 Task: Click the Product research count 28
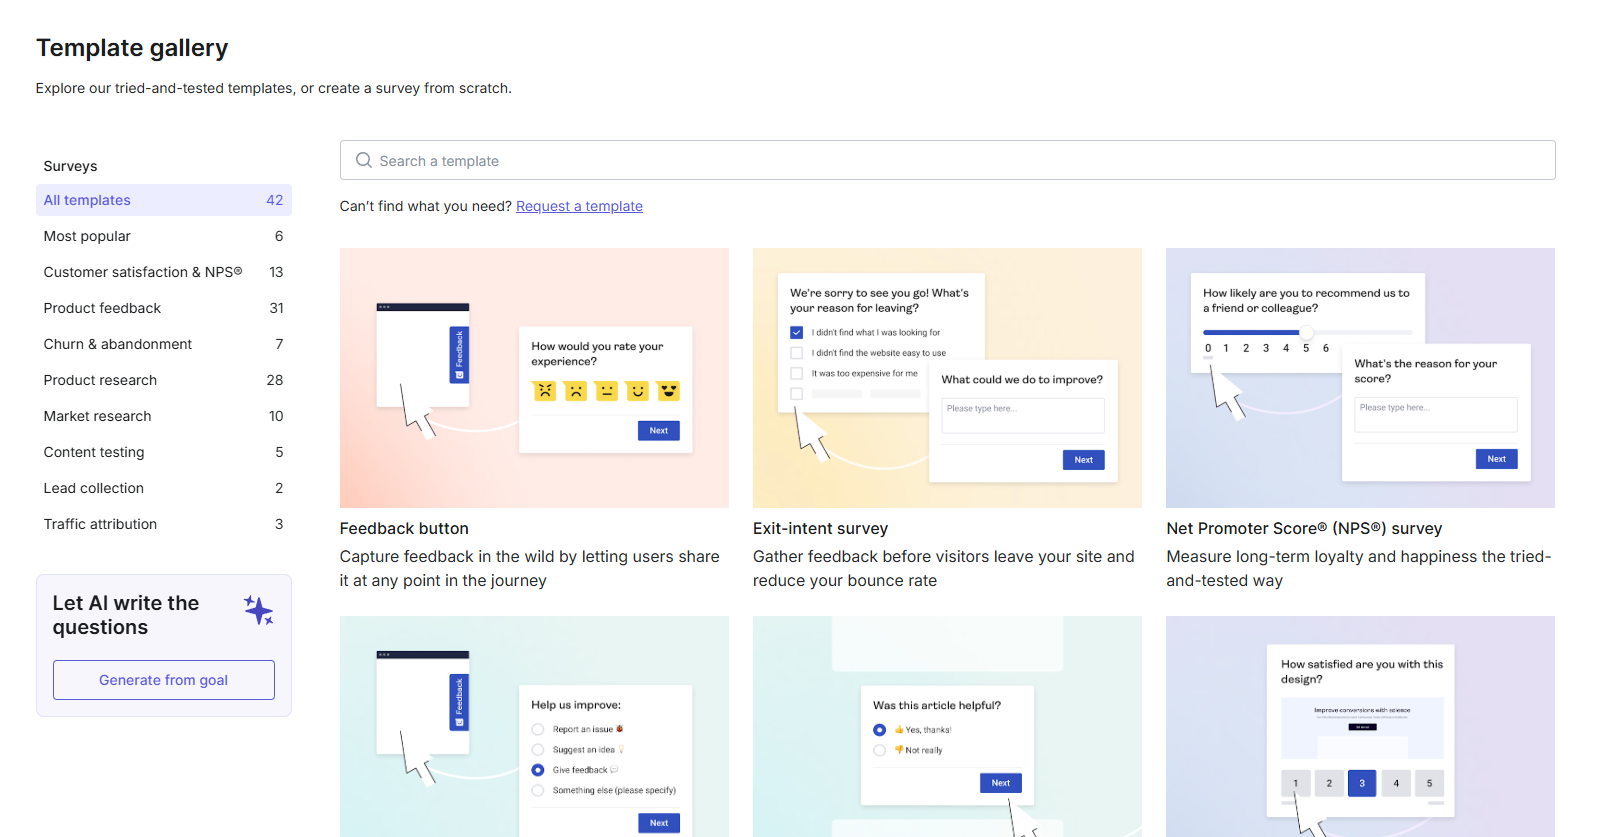coord(275,380)
